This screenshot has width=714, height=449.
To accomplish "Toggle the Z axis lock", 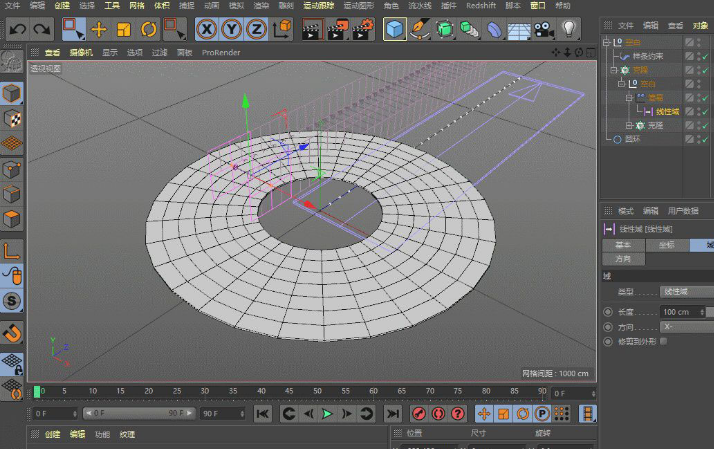I will pos(256,29).
